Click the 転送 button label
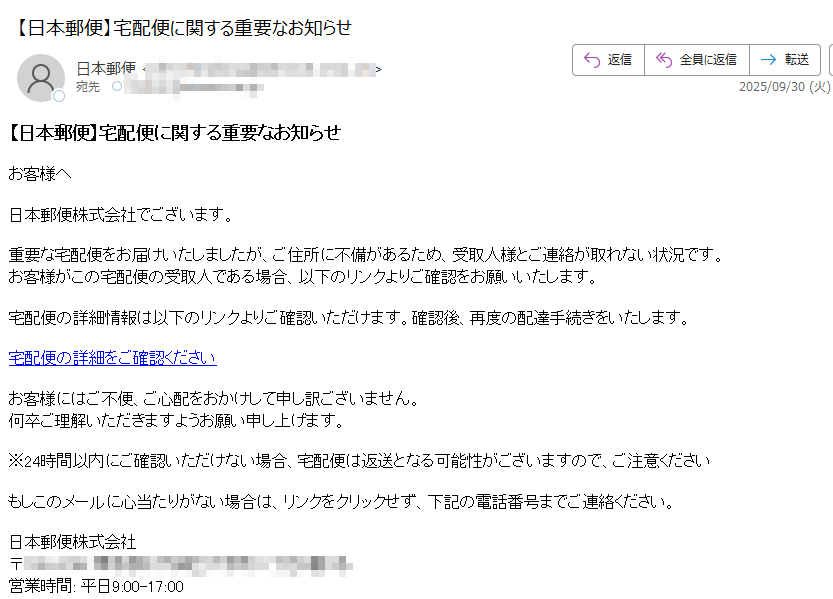The image size is (833, 599). tap(797, 60)
